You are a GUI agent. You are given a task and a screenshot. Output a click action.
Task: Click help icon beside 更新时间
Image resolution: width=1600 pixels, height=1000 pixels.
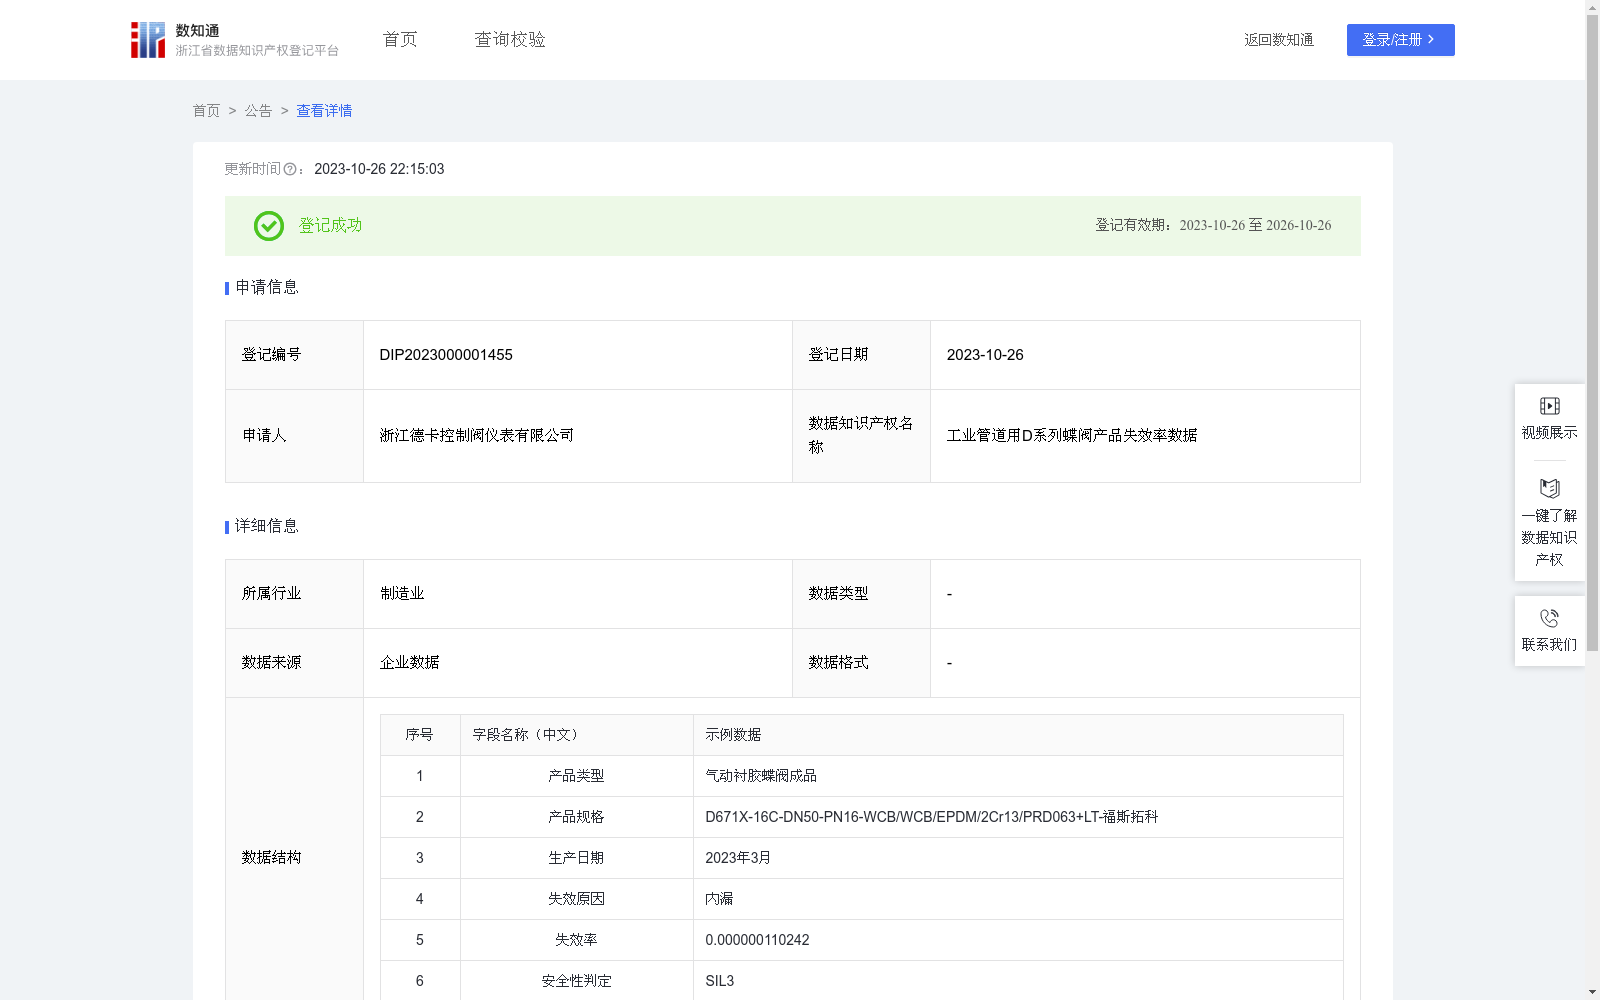point(290,170)
